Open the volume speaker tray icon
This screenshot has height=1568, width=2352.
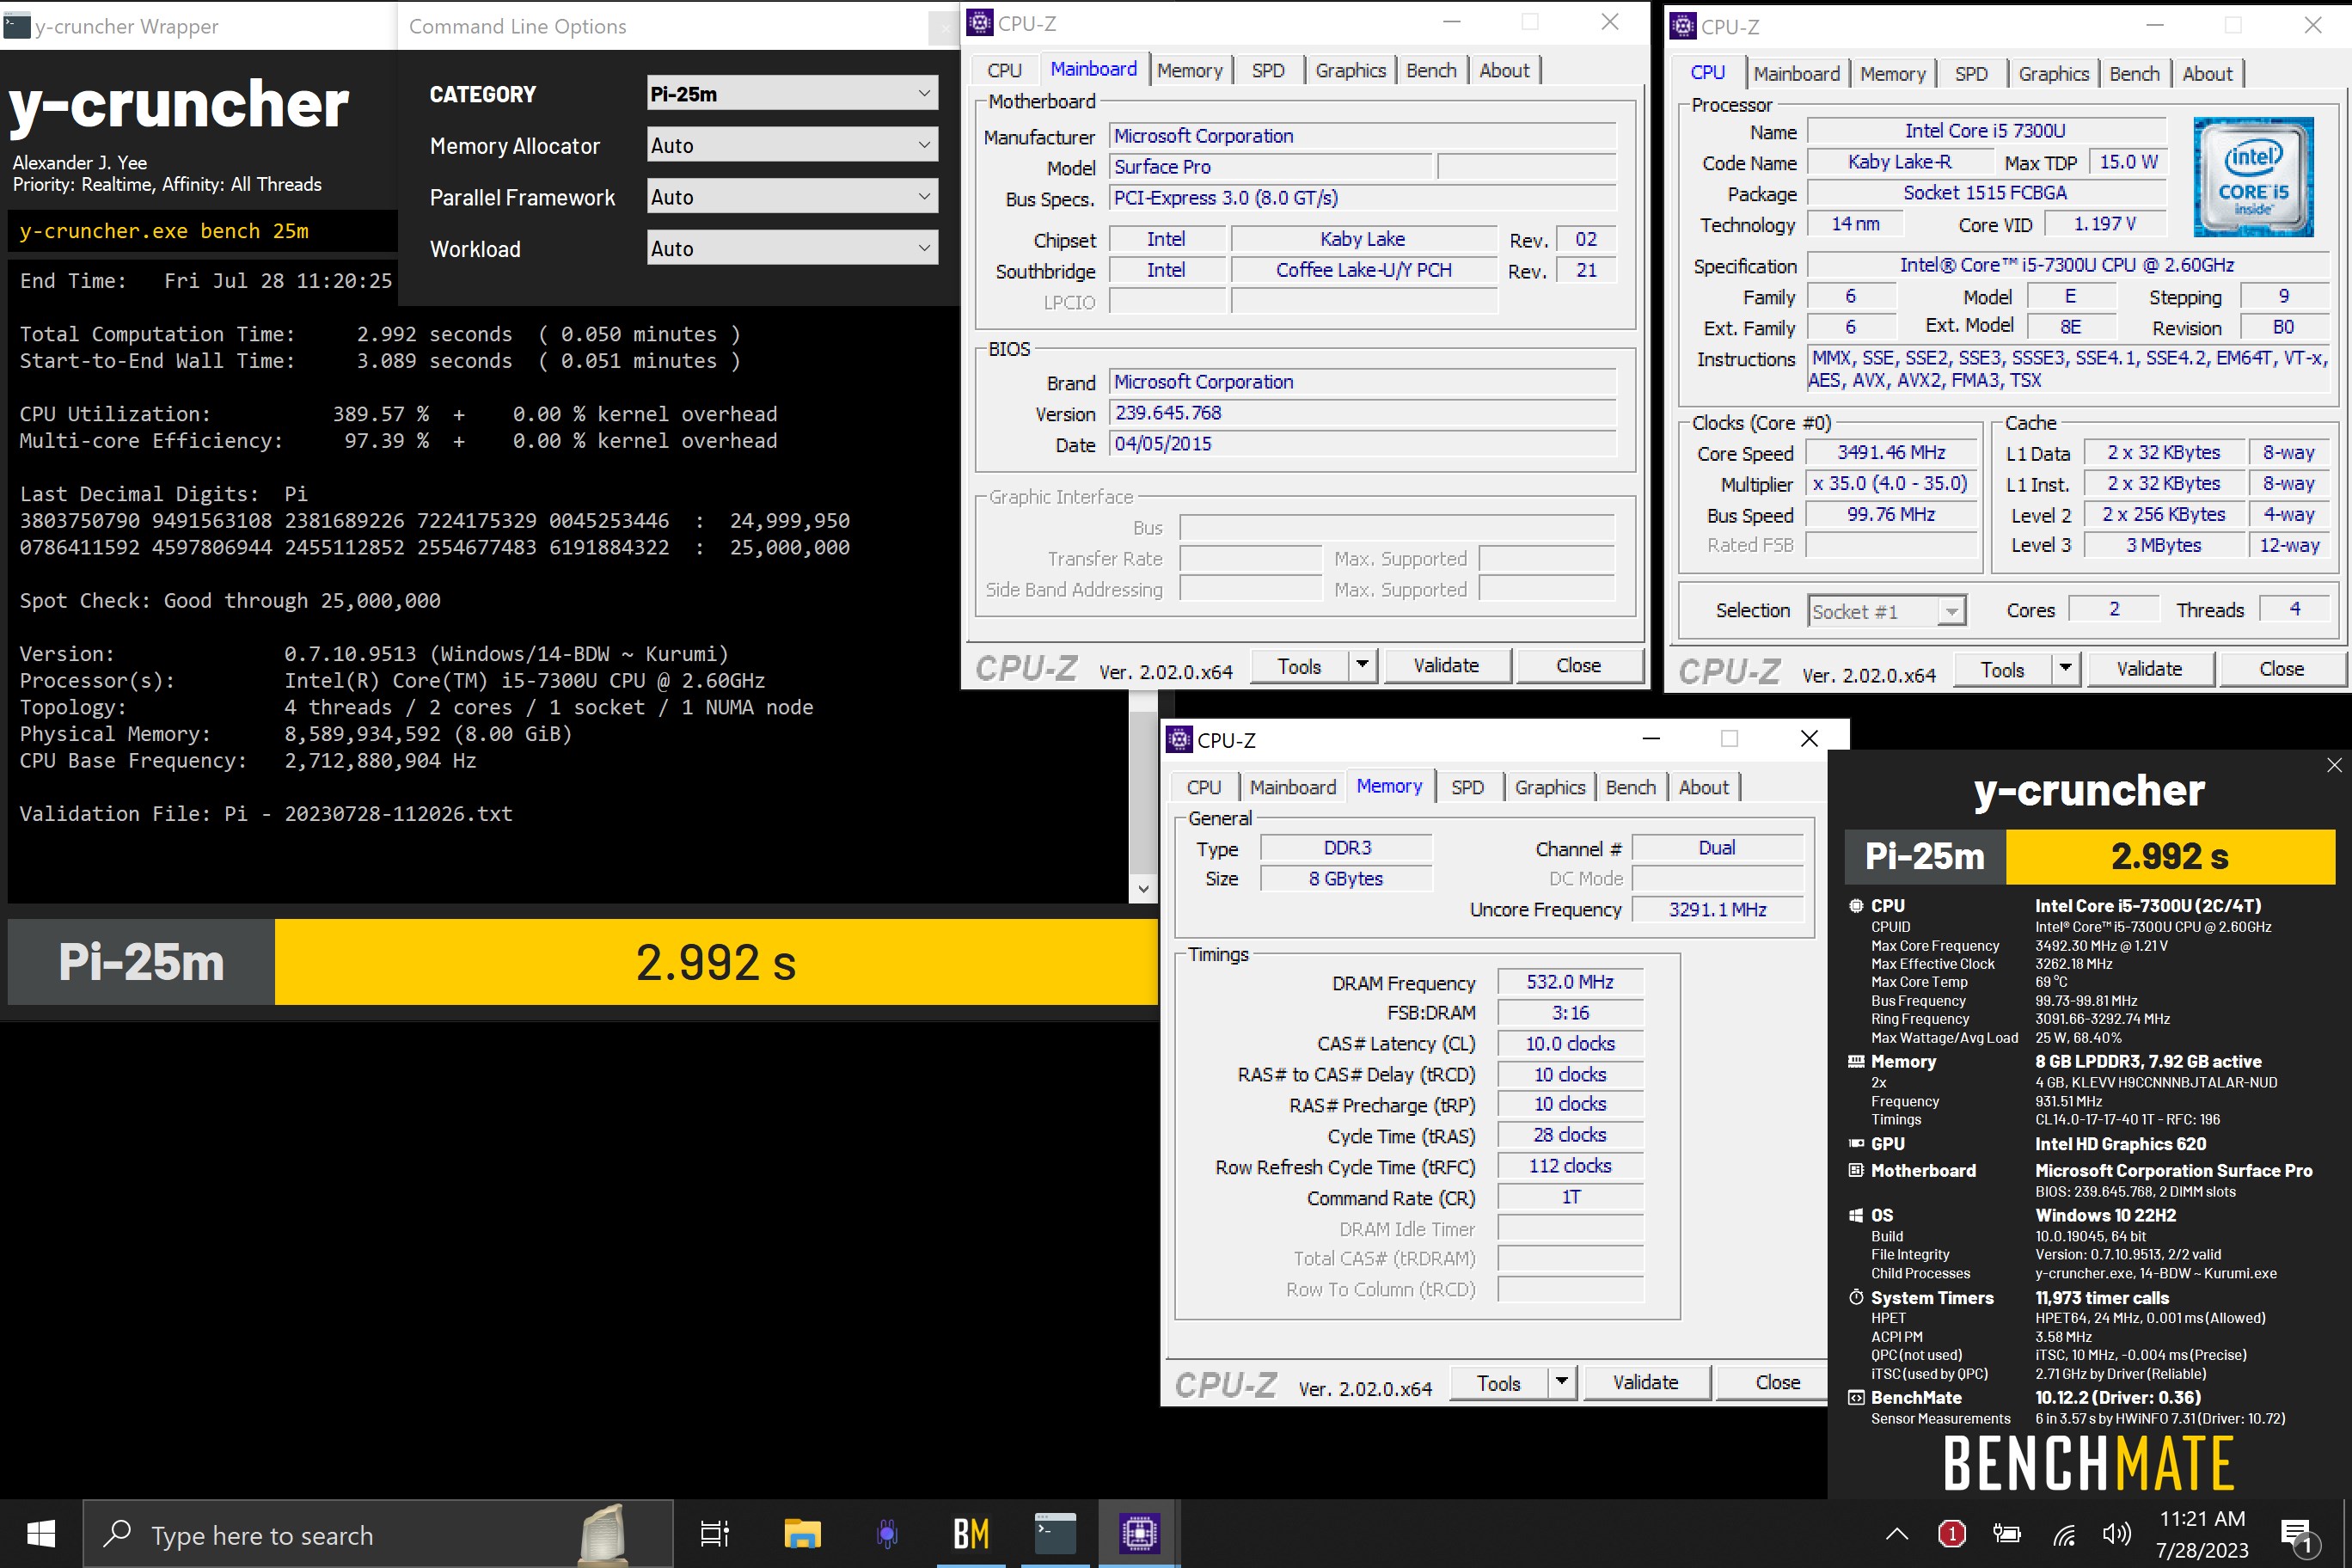click(x=2117, y=1533)
